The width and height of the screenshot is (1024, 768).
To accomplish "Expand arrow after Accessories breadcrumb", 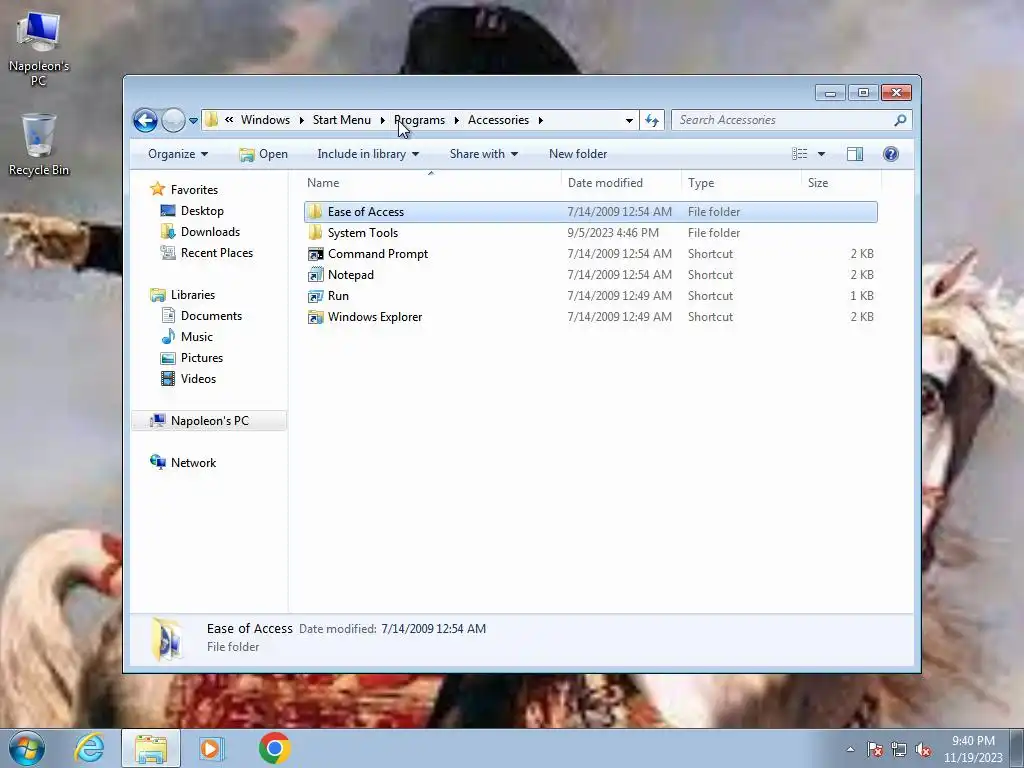I will click(541, 120).
